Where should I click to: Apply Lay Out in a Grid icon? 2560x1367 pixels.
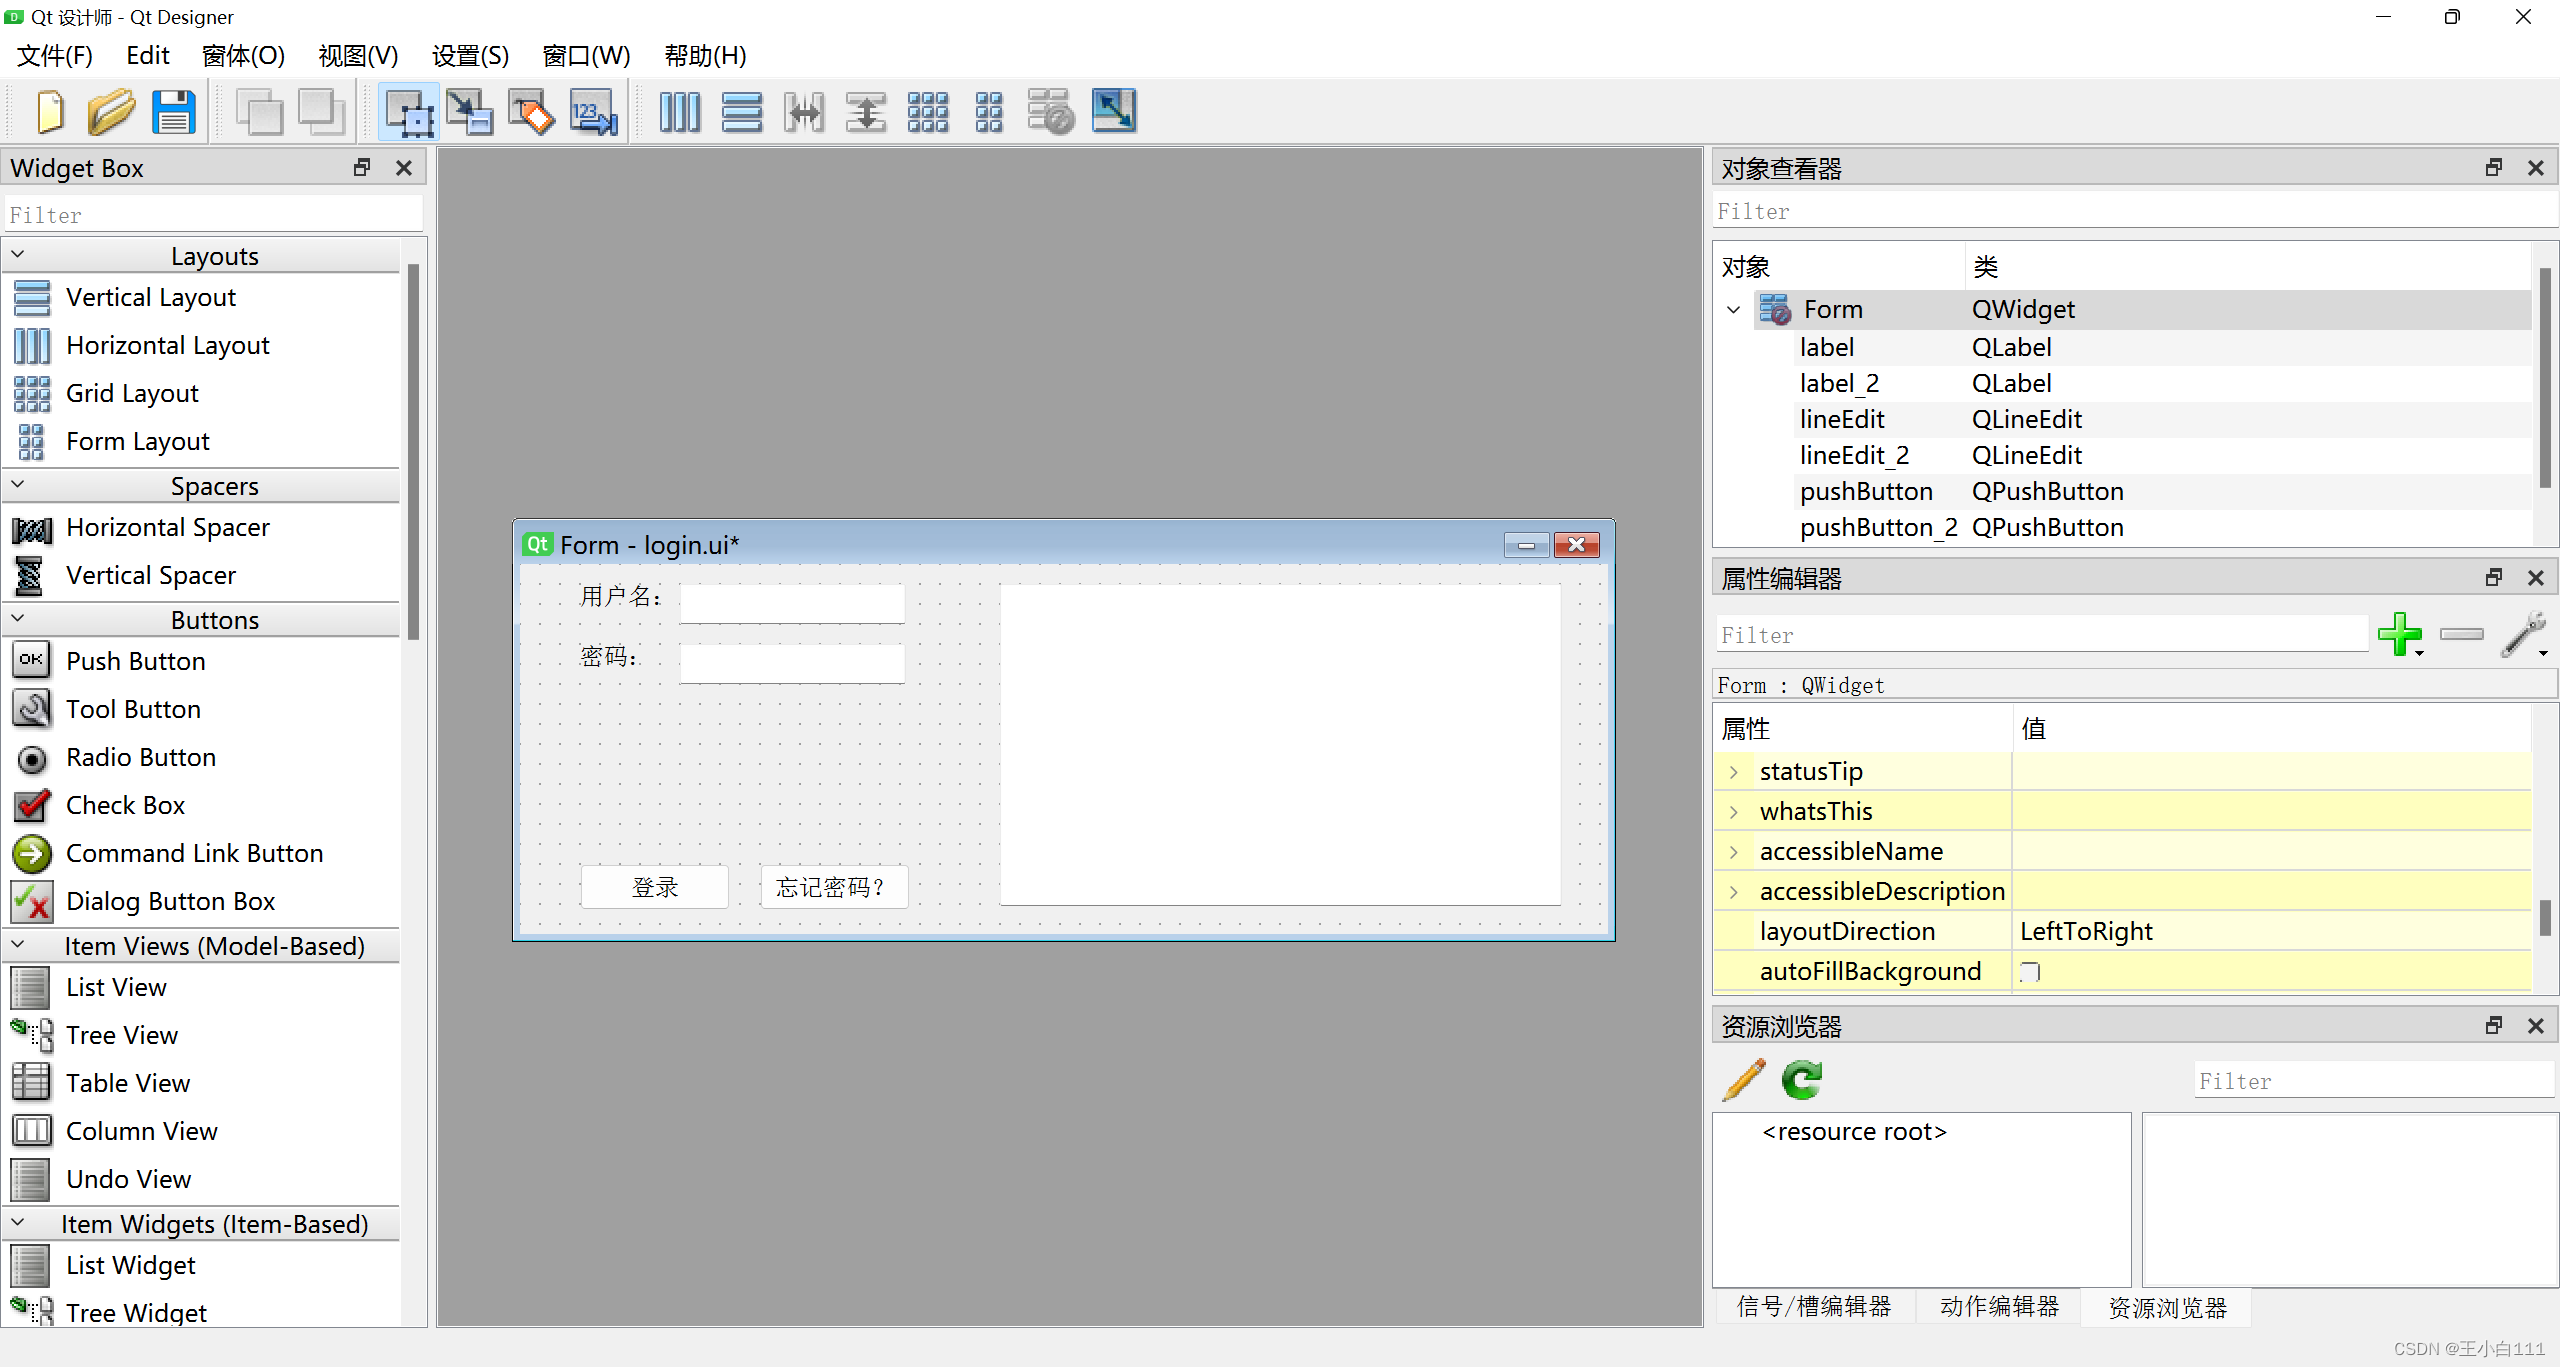[927, 111]
